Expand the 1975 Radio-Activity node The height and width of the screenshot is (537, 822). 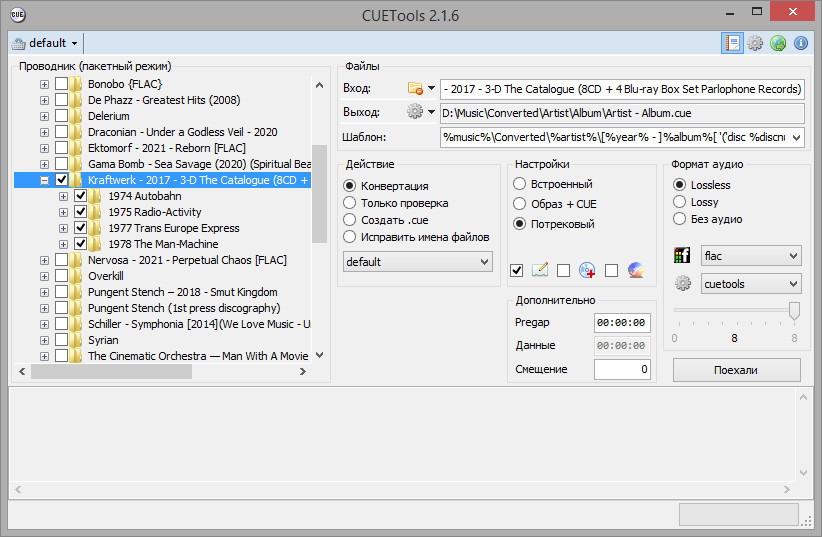63,212
